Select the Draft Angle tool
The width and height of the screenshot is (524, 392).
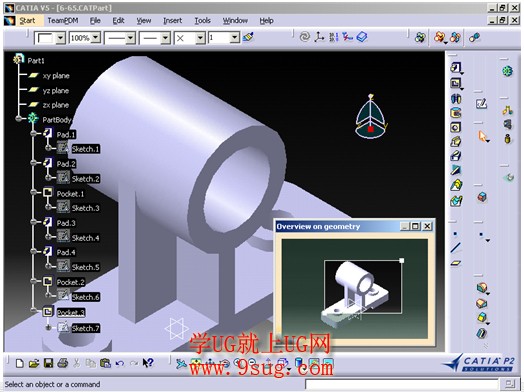481,317
